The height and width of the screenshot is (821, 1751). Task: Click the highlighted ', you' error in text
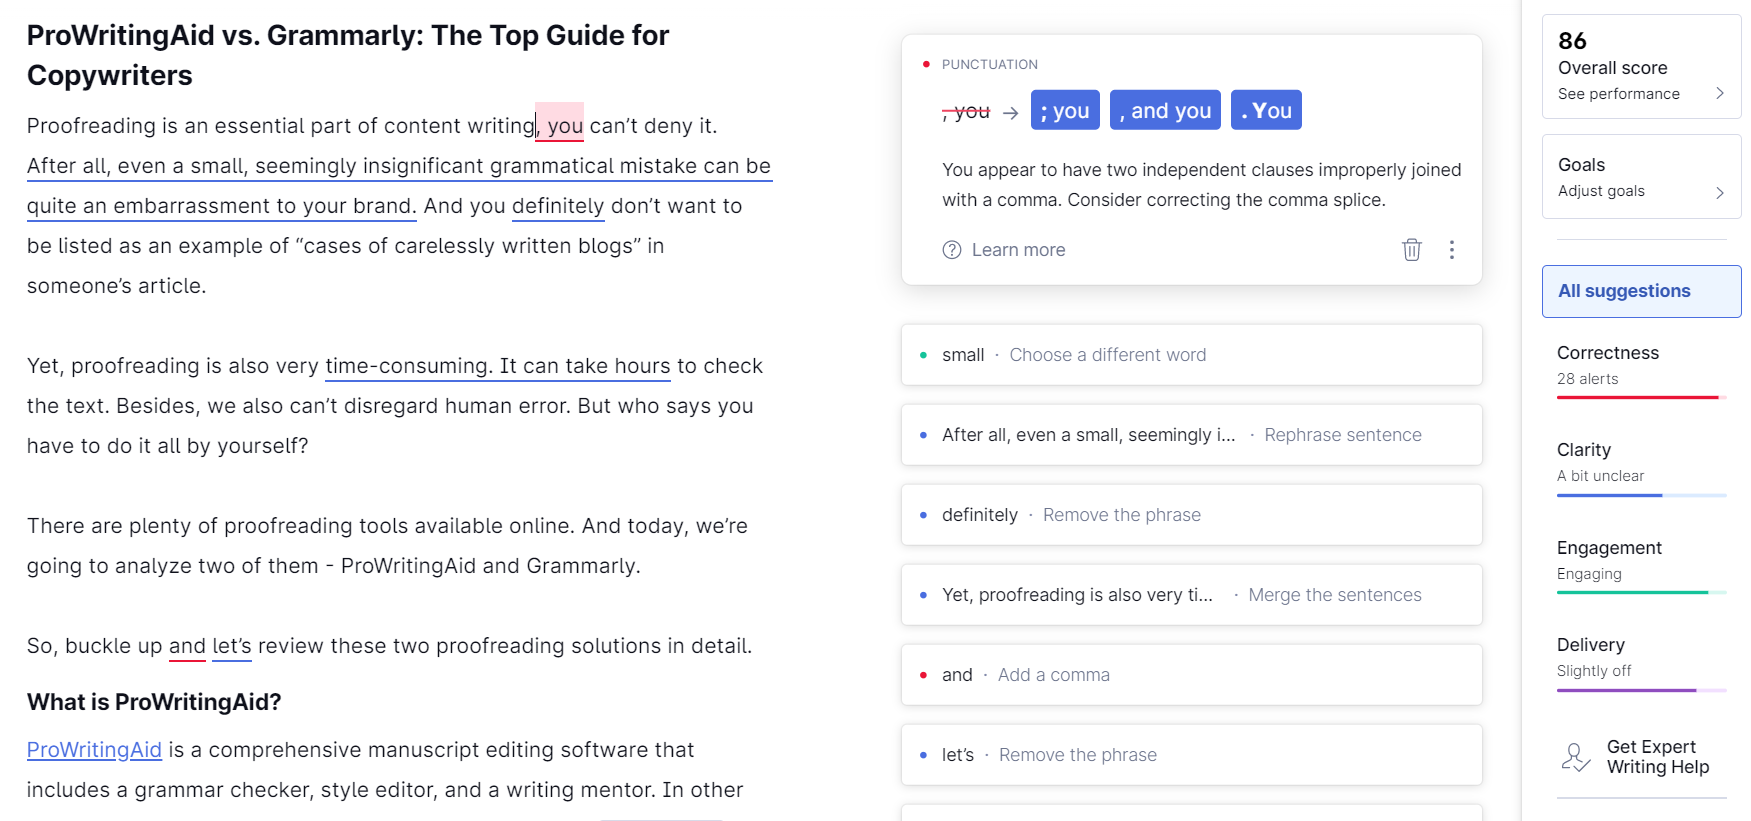560,124
